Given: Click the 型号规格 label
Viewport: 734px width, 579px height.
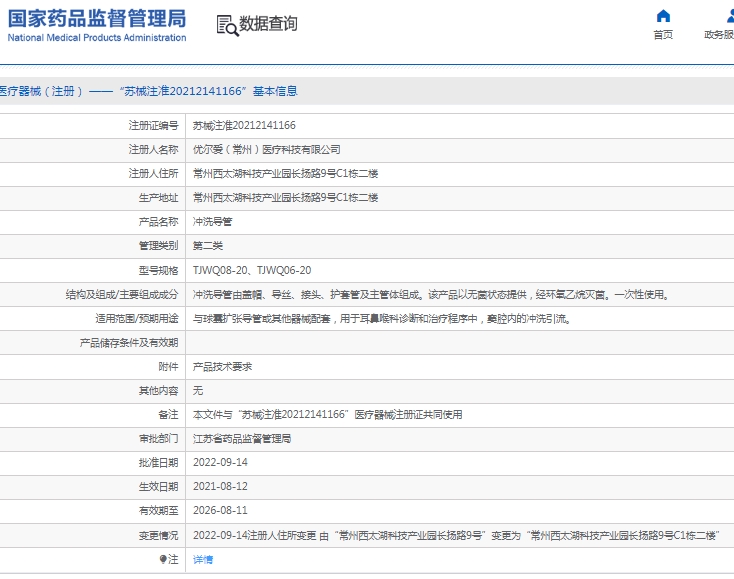Looking at the screenshot, I should click(x=158, y=270).
